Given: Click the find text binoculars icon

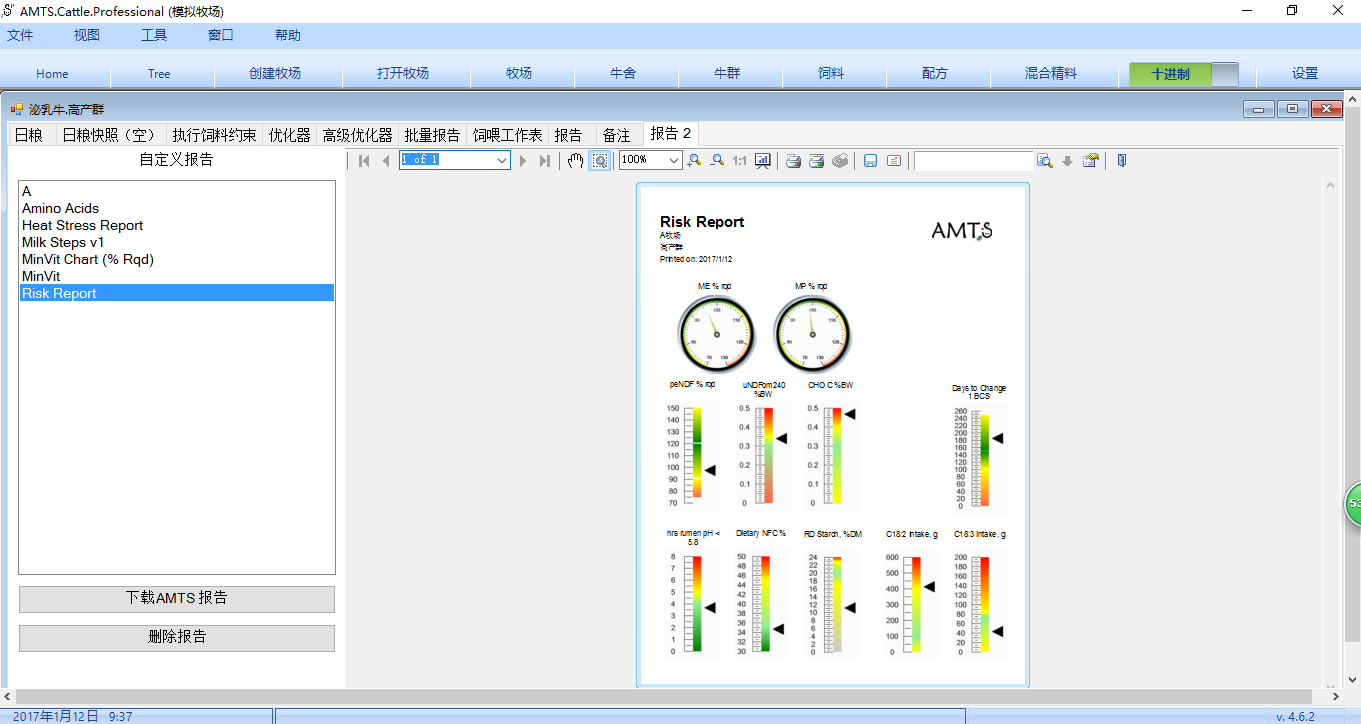Looking at the screenshot, I should click(x=1045, y=160).
